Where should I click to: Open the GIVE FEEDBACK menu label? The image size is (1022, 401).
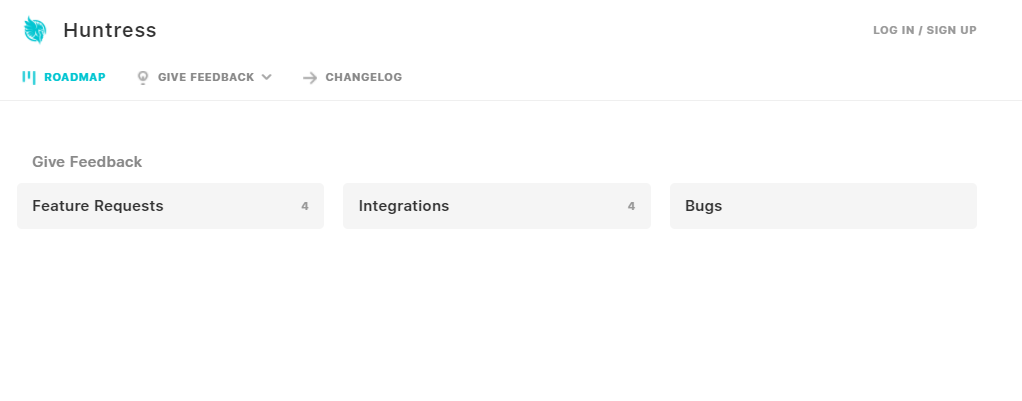(x=206, y=77)
